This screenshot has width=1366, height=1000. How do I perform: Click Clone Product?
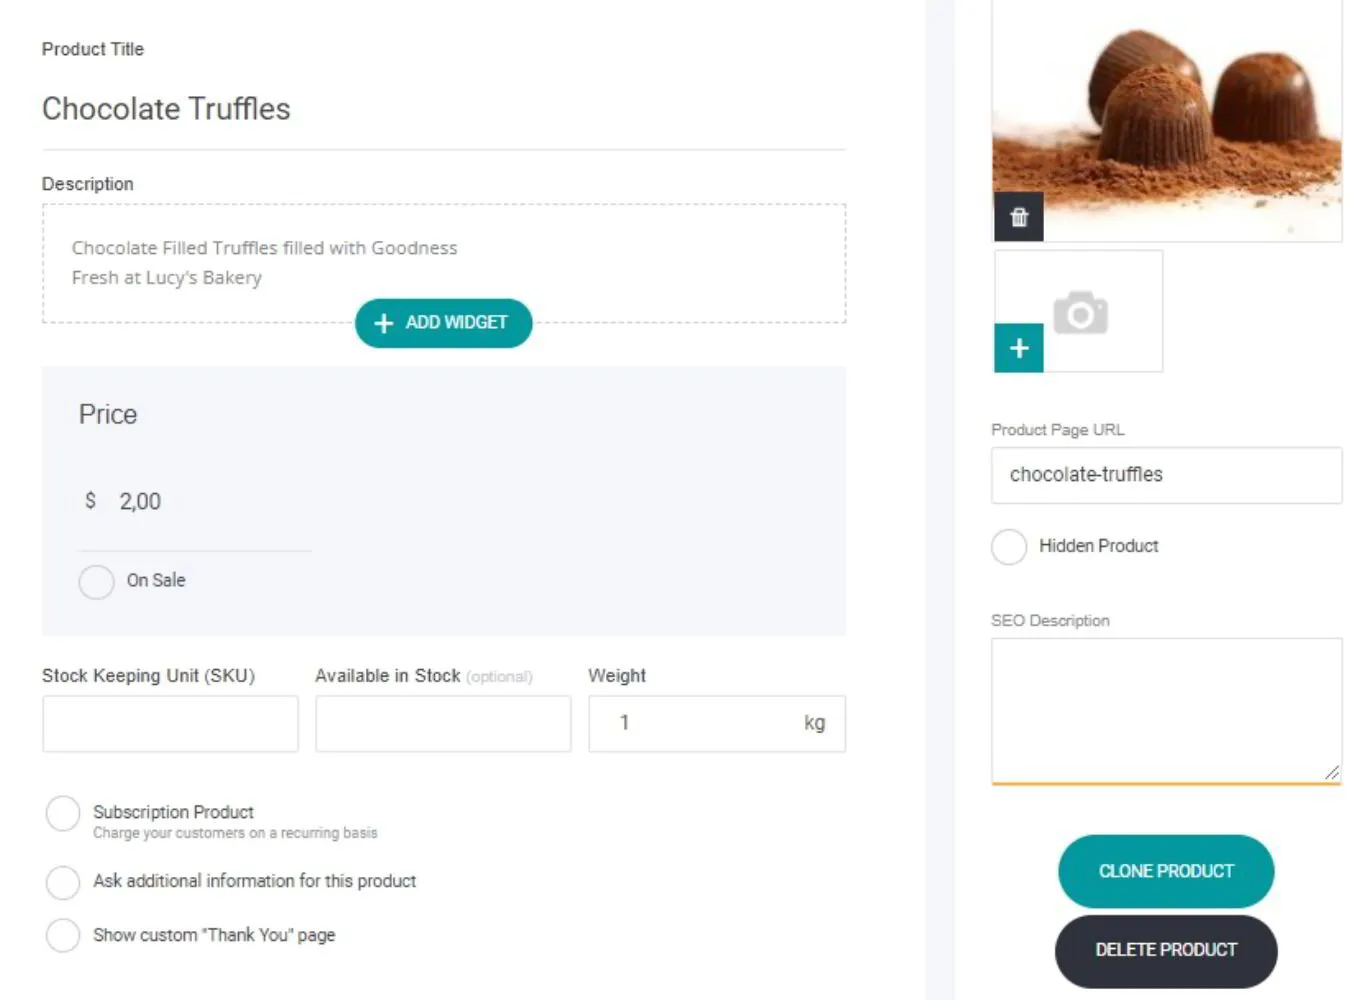pyautogui.click(x=1165, y=871)
